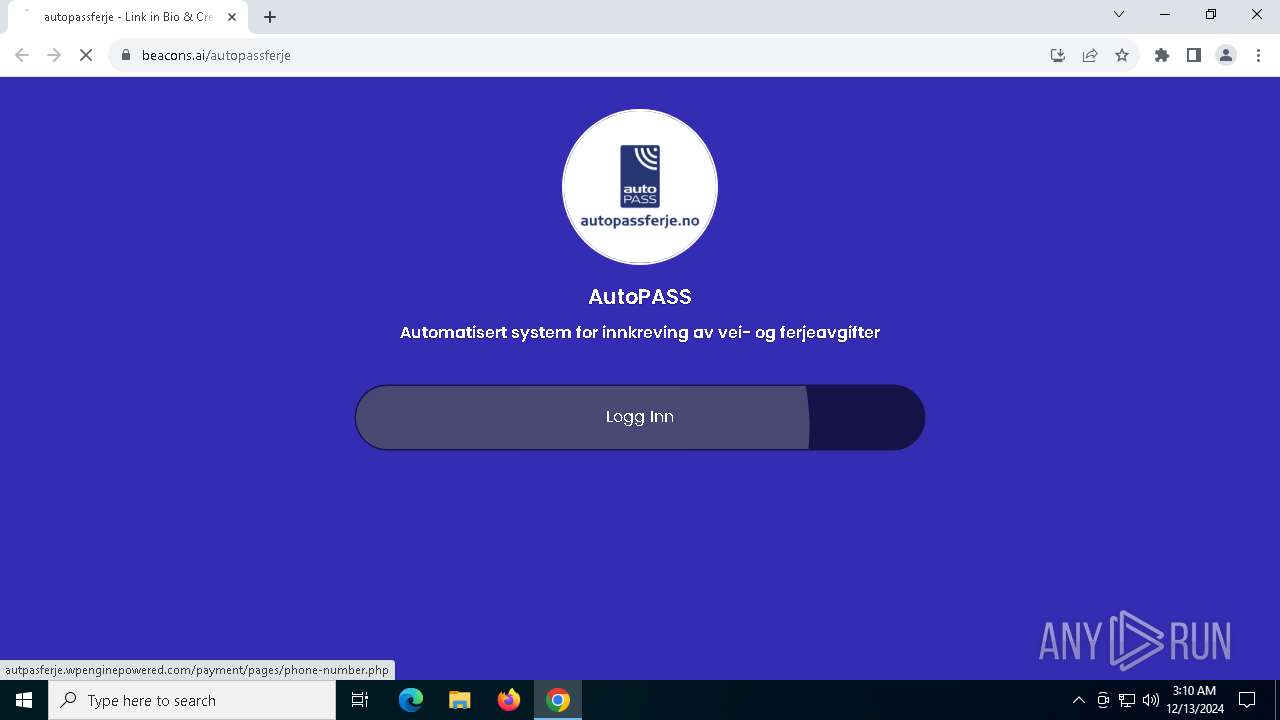Bookmark this tab with the star
Viewport: 1280px width, 720px height.
pyautogui.click(x=1122, y=55)
